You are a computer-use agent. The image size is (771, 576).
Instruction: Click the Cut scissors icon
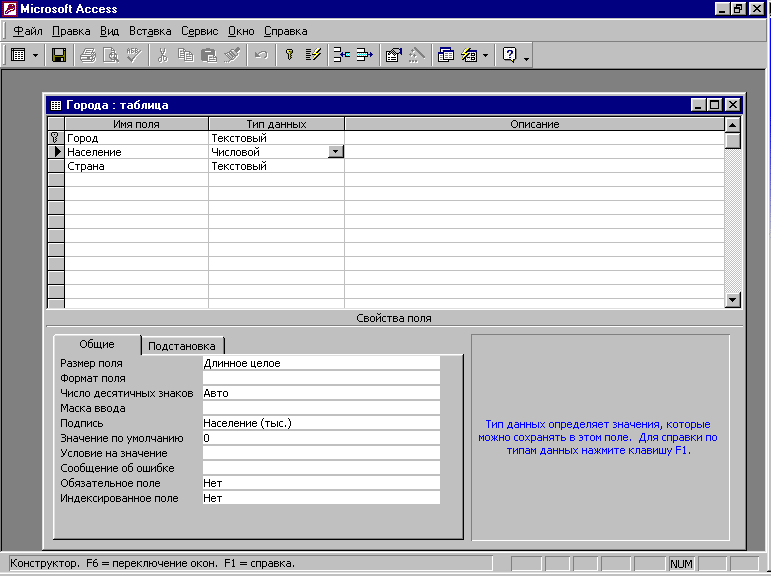coord(162,55)
